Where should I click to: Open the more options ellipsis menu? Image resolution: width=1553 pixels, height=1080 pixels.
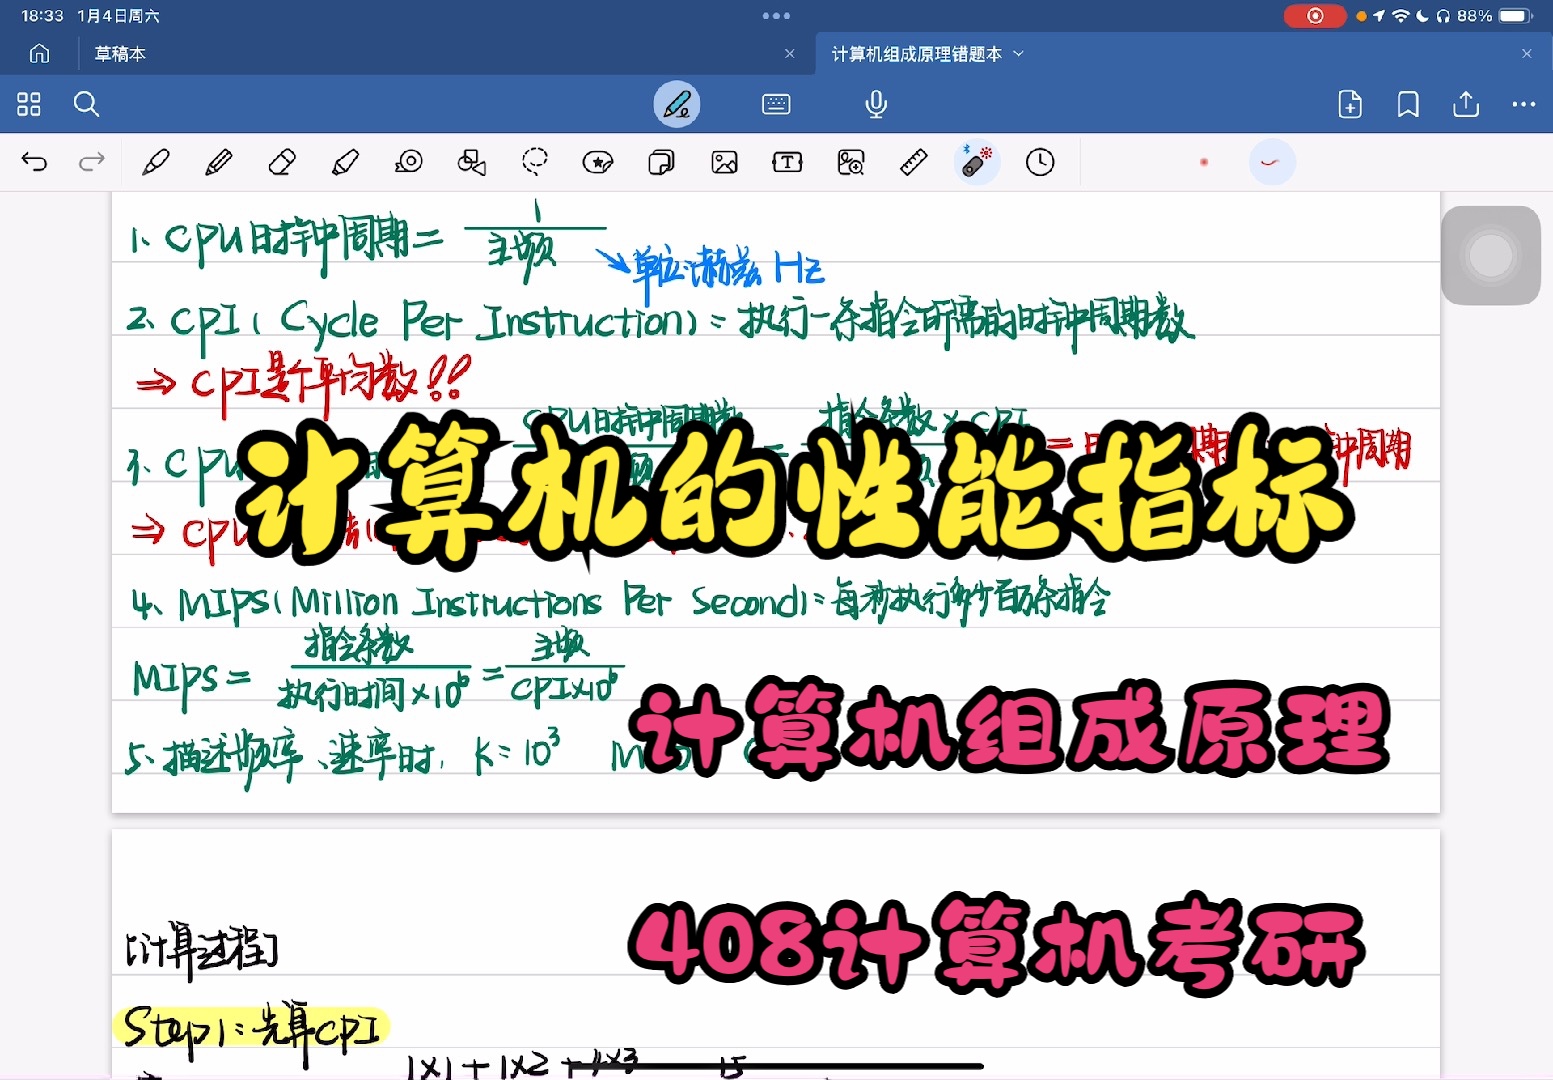pos(1523,104)
